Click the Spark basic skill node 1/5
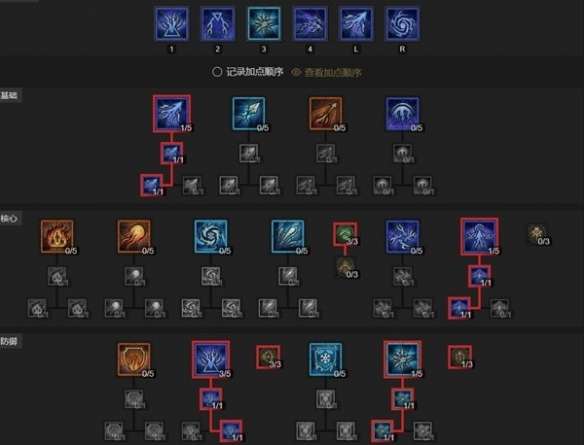 point(172,113)
